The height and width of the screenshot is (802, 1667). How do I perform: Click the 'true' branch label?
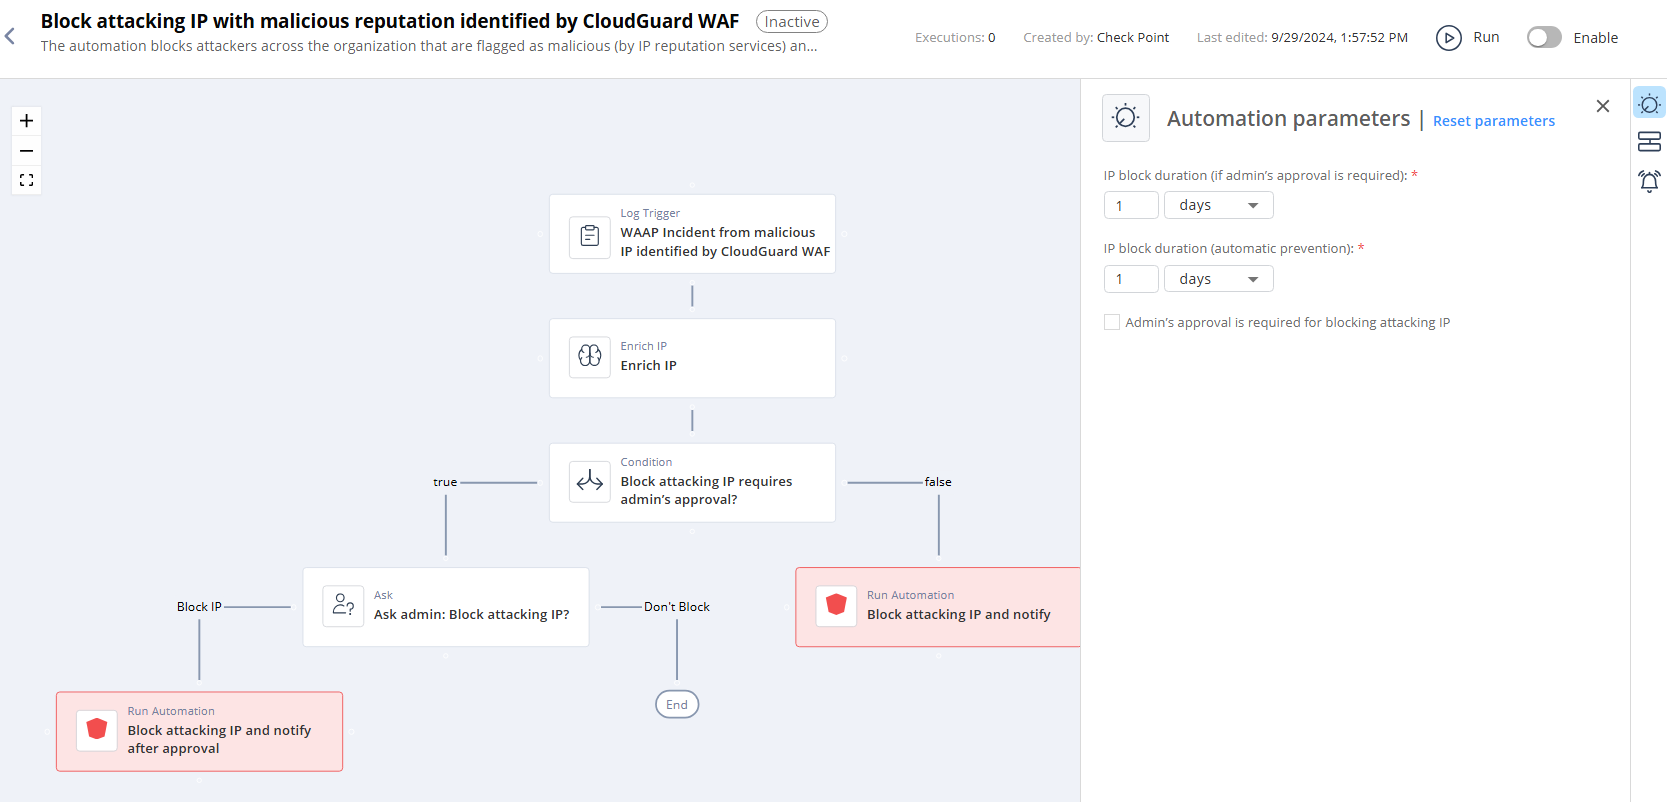(x=445, y=482)
